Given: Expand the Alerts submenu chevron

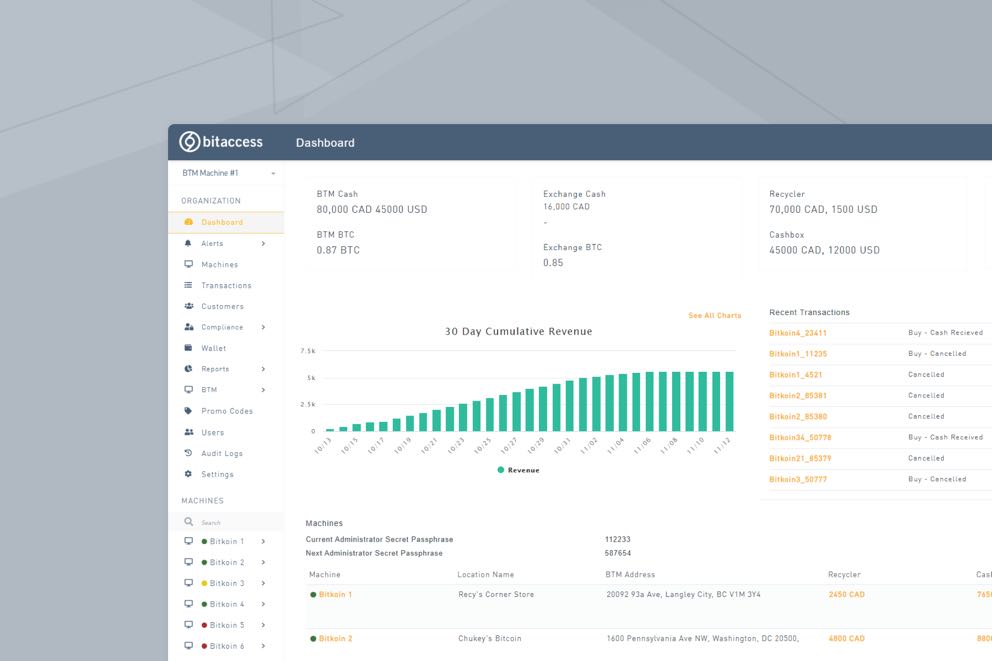Looking at the screenshot, I should 263,243.
